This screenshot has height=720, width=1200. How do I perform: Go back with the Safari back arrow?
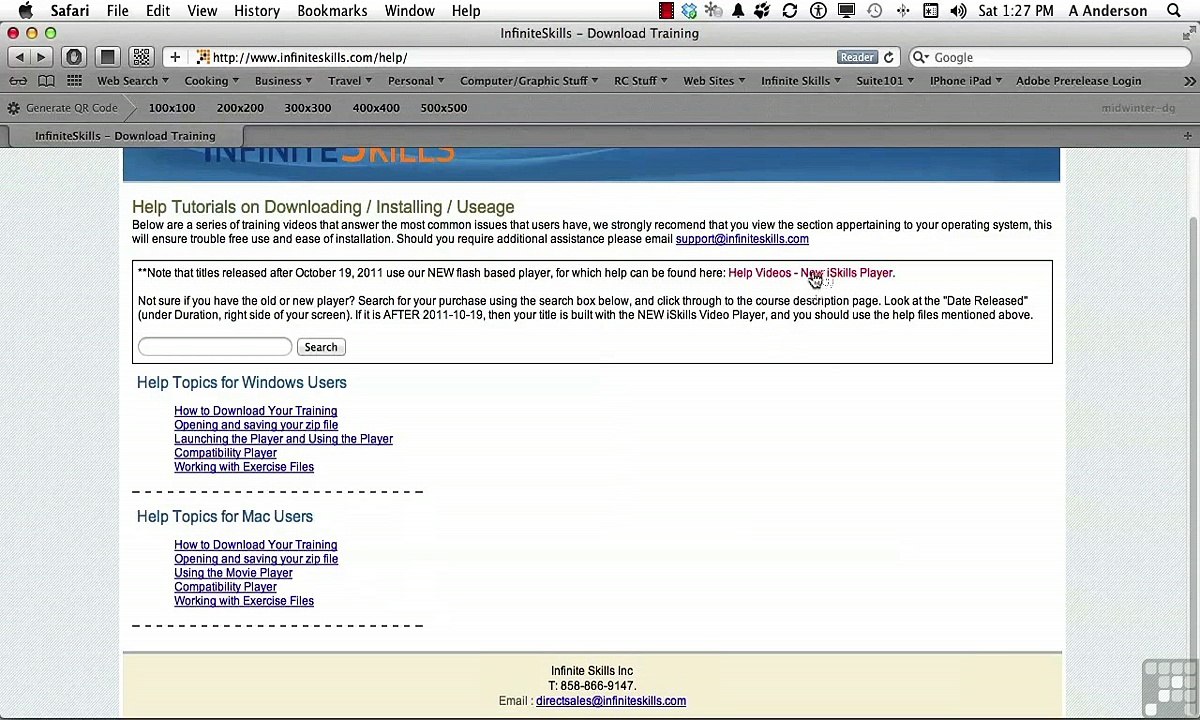(x=19, y=57)
